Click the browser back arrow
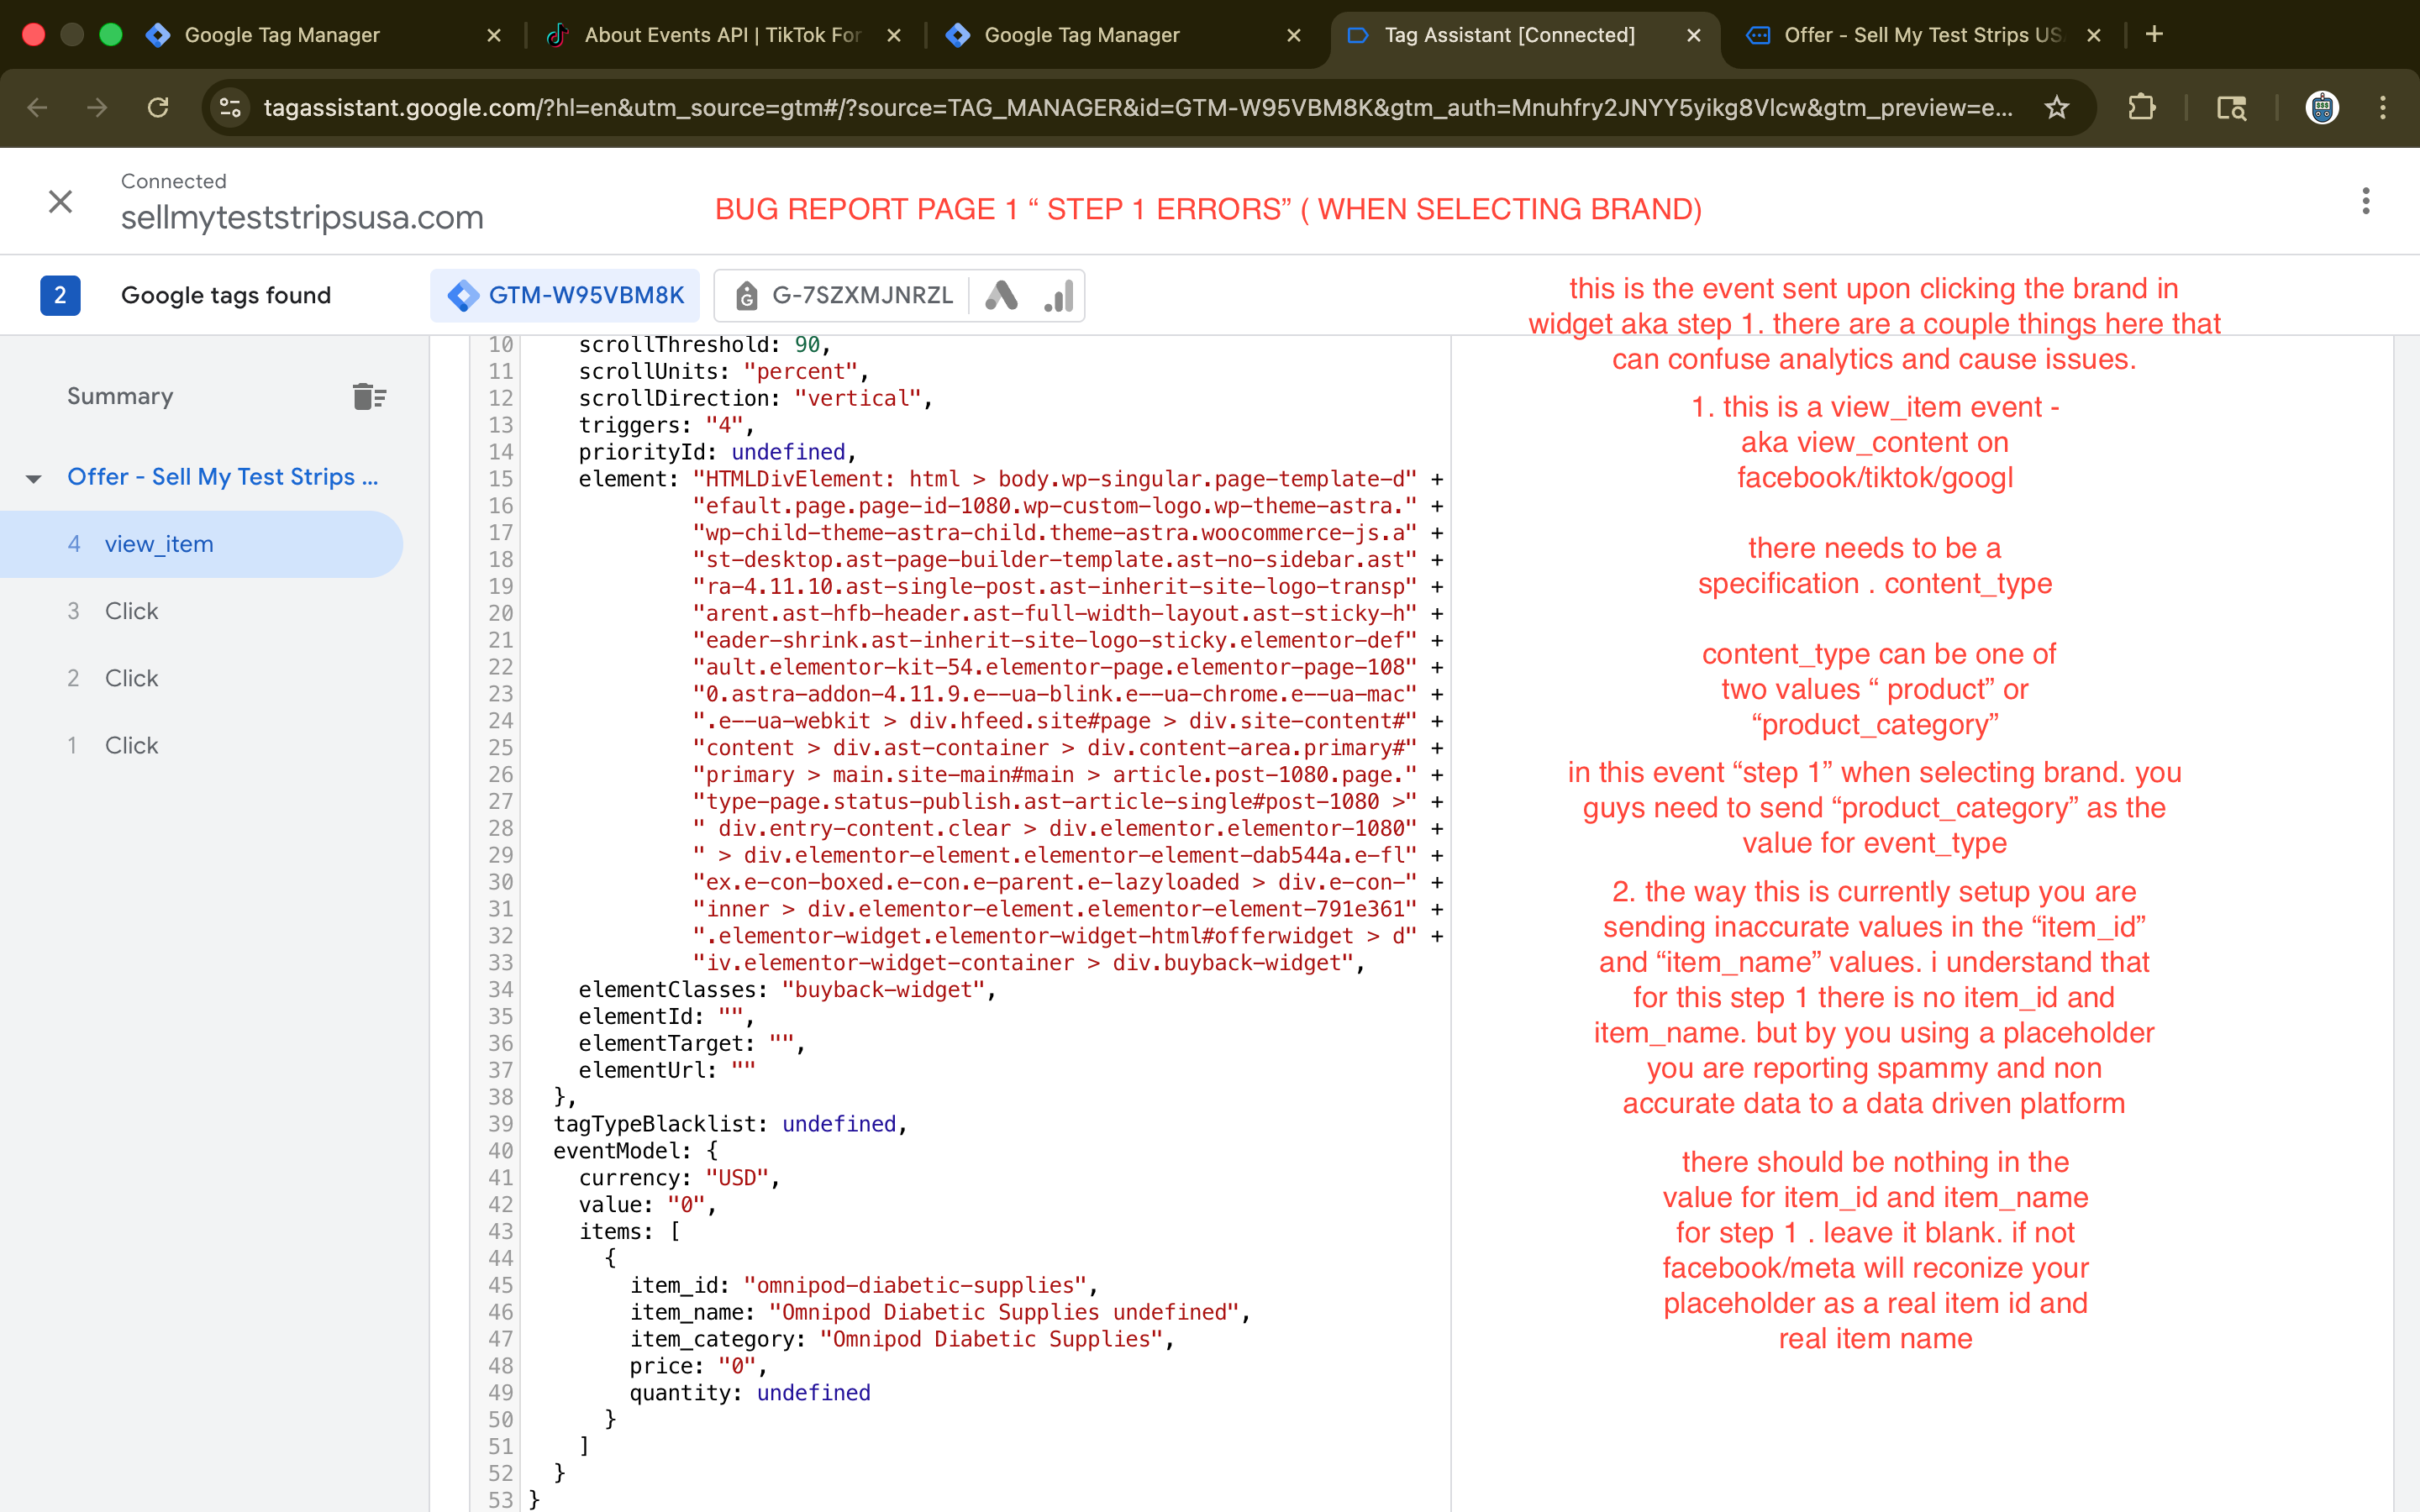Viewport: 2420px width, 1512px height. coord(37,107)
